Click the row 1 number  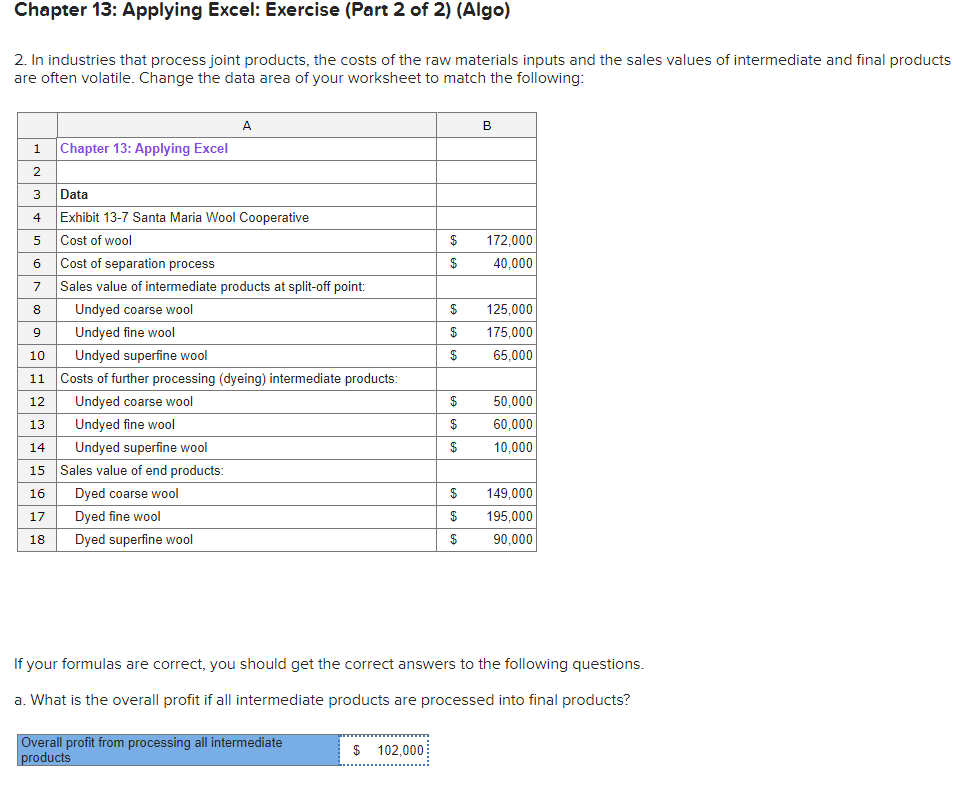36,148
